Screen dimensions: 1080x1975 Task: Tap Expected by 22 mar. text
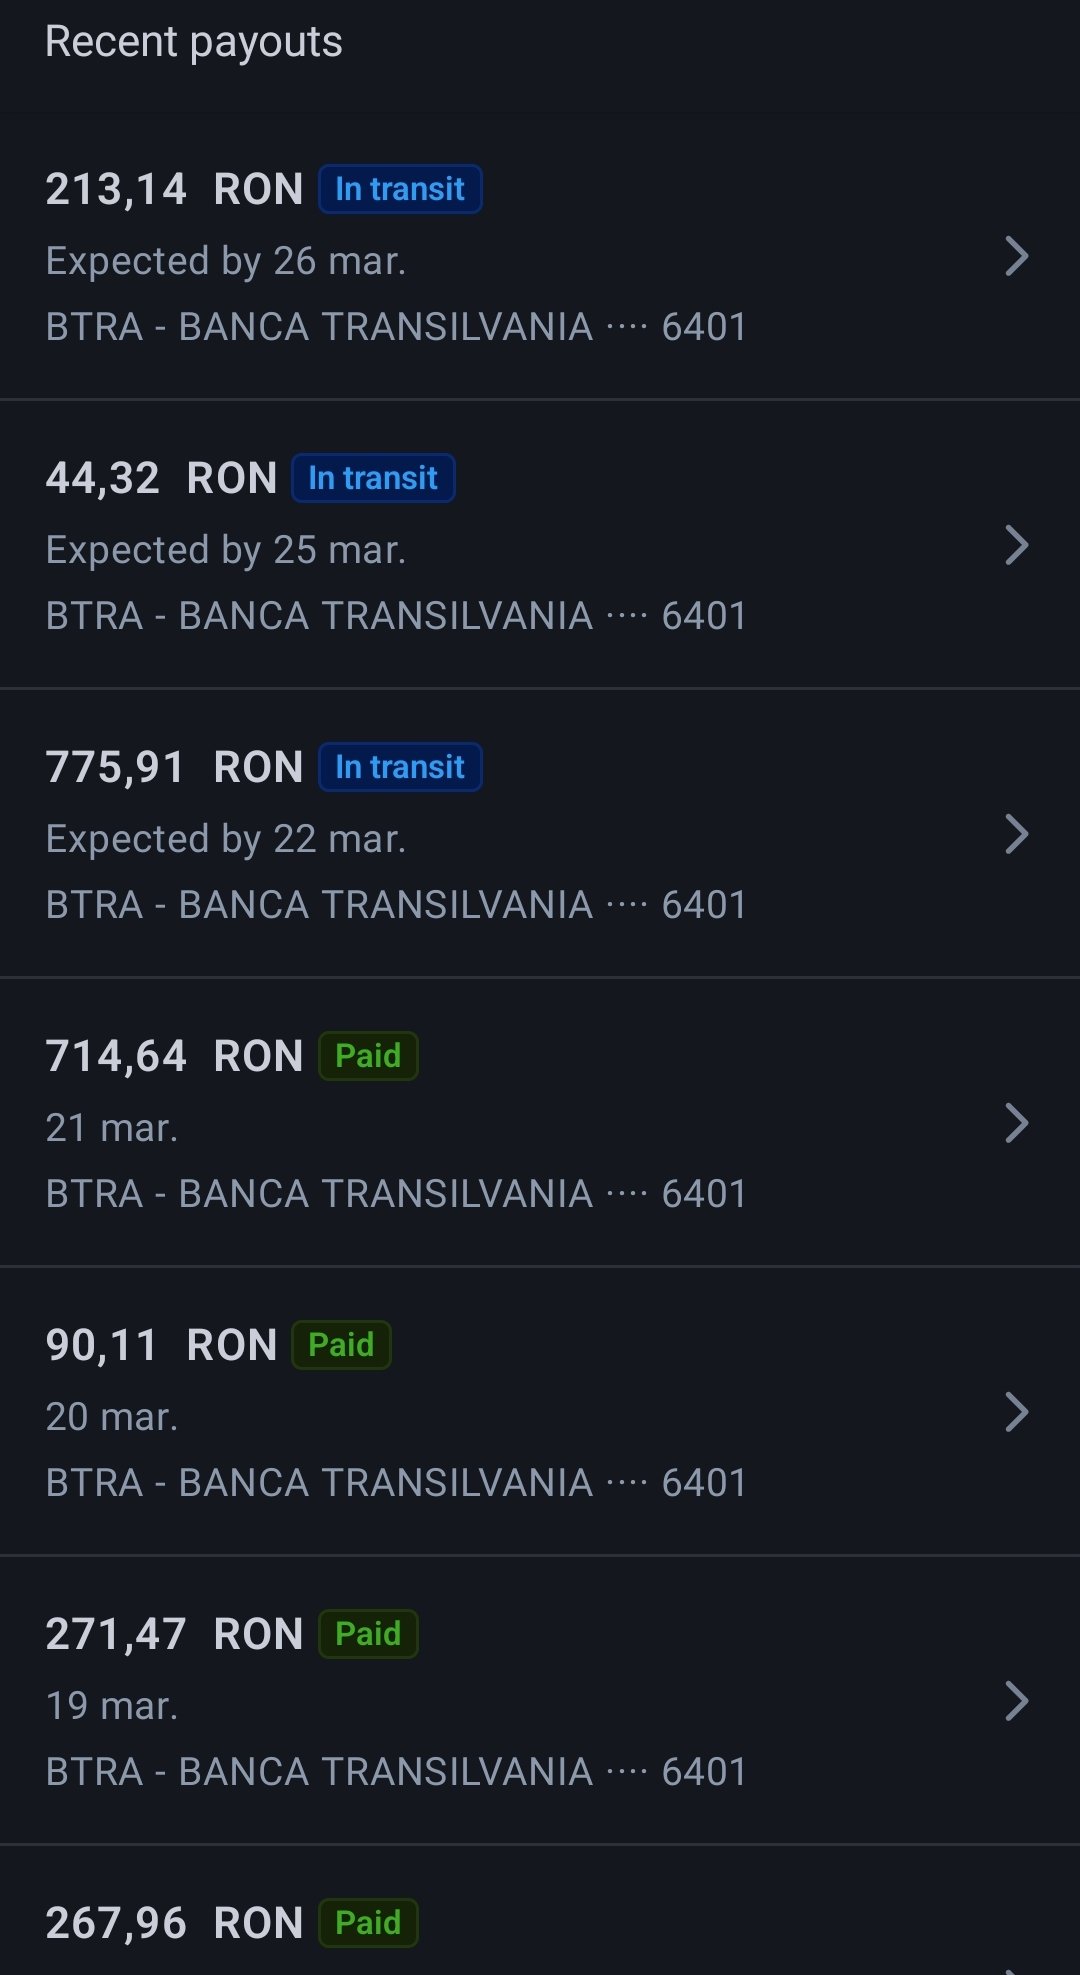coord(226,839)
